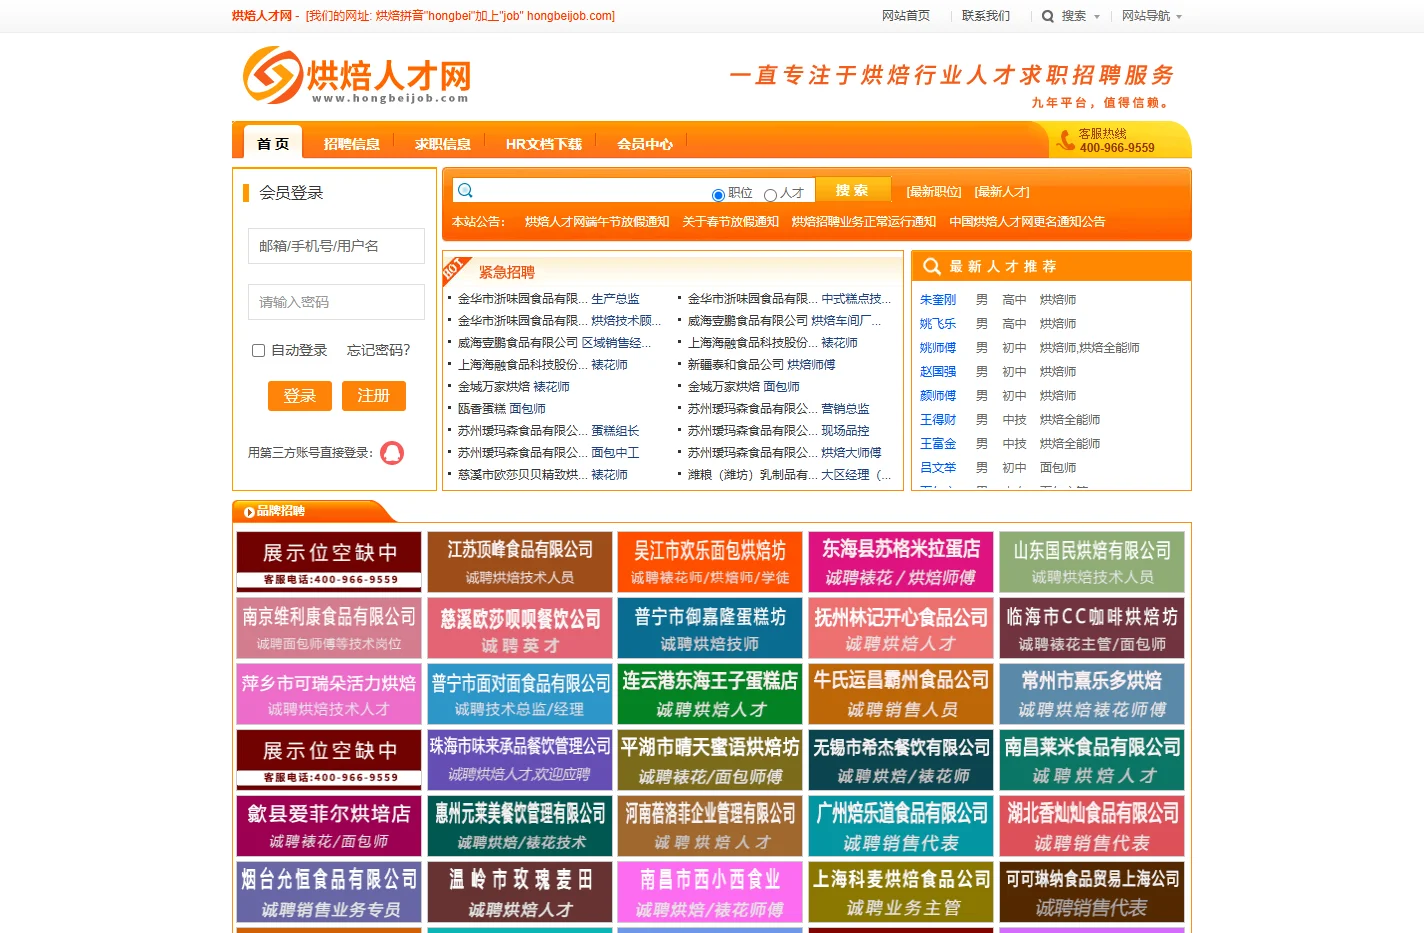
Task: Open the 求职信息 navigation tab
Action: 443,144
